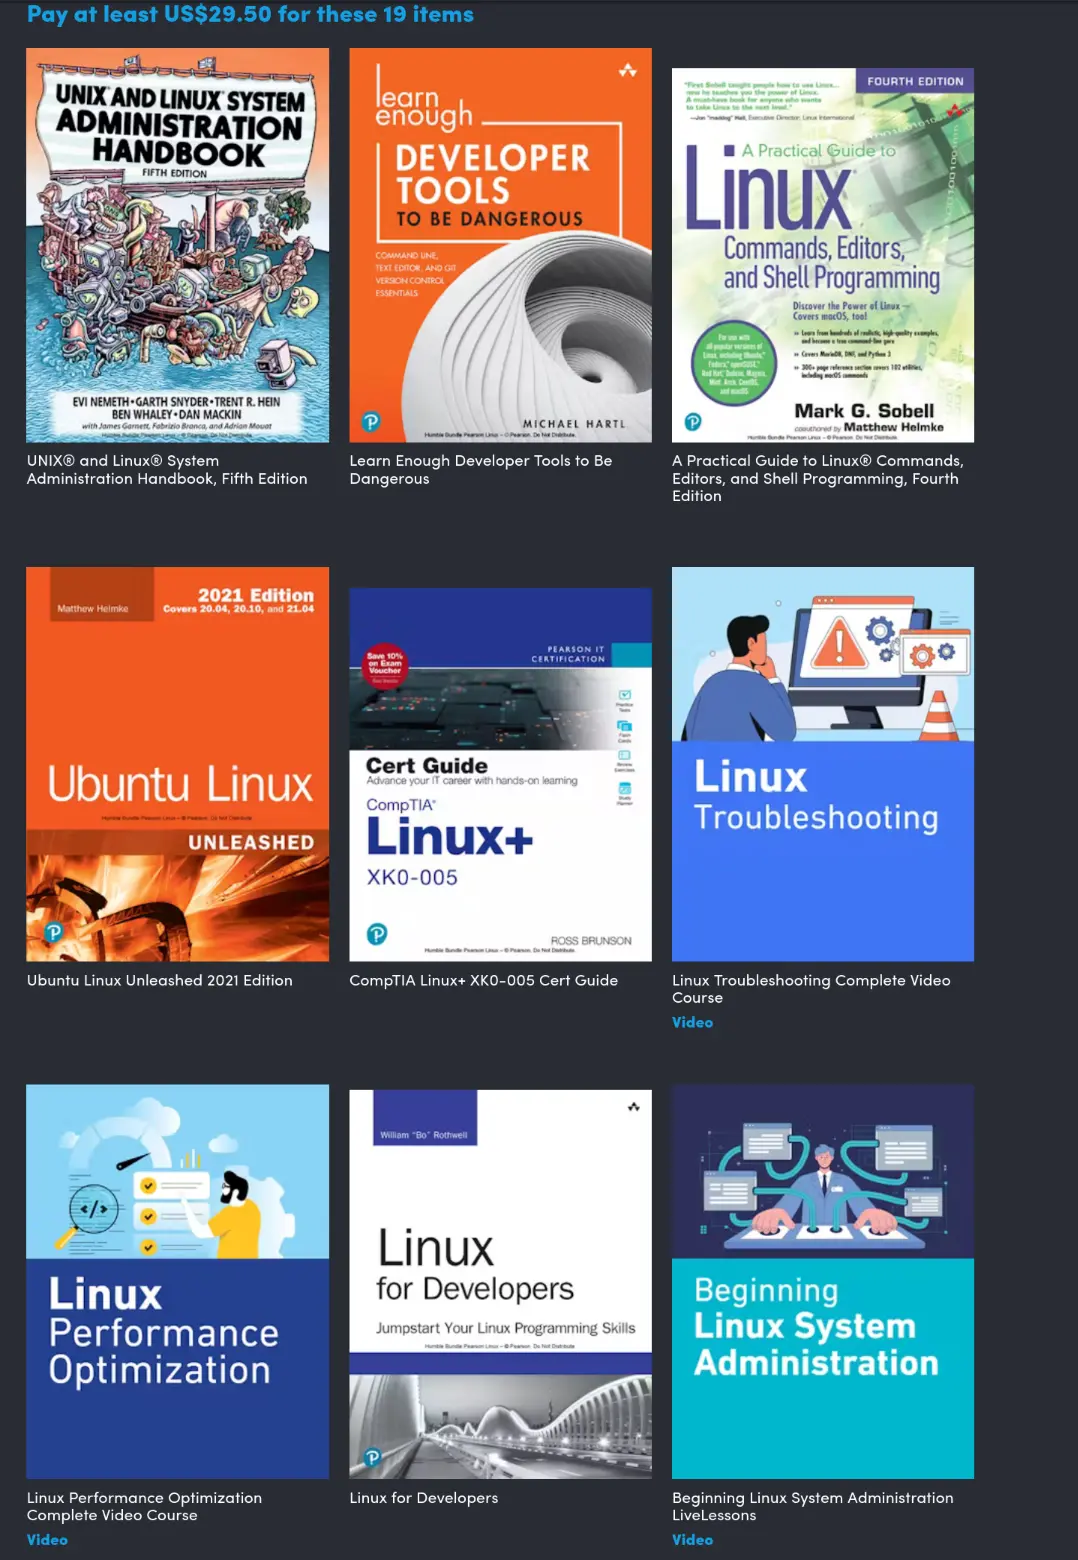Click the Pearson logo on the Linux+ Cert Guide cover

[x=375, y=934]
